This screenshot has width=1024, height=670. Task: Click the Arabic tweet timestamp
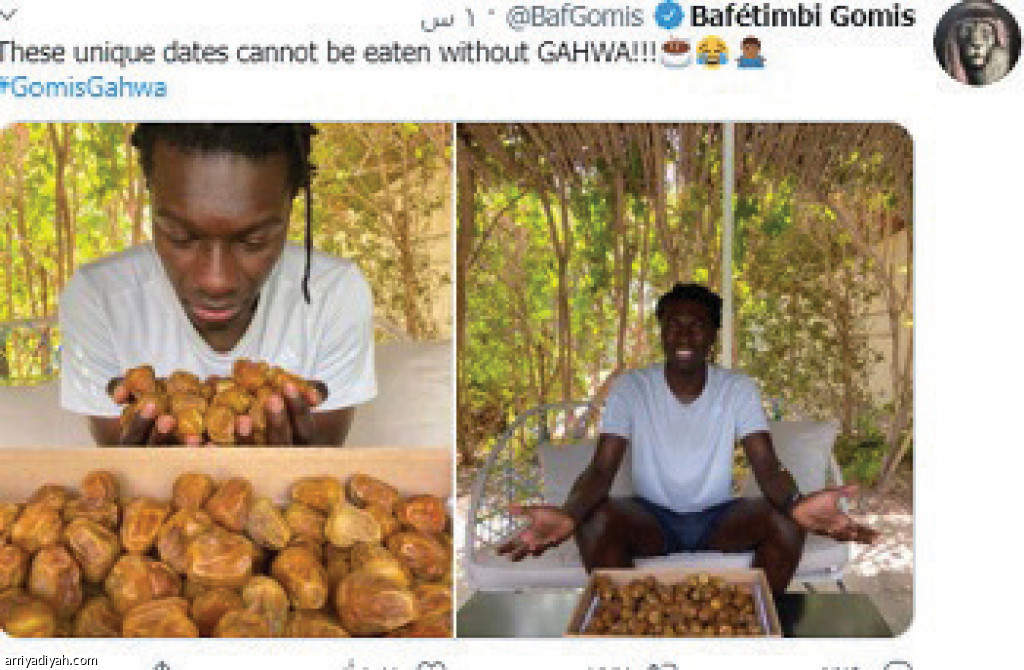pyautogui.click(x=448, y=20)
